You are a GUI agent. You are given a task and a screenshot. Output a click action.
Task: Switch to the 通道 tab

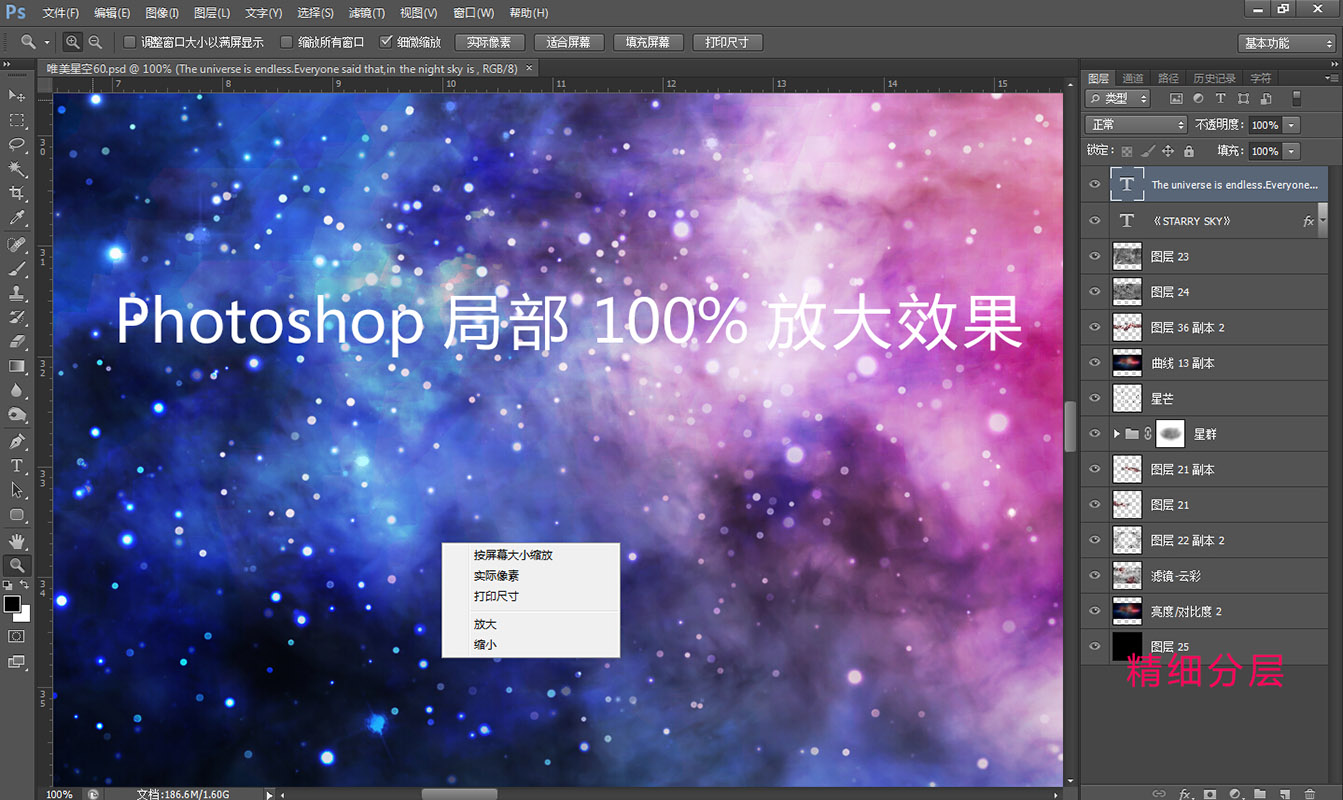(x=1133, y=78)
